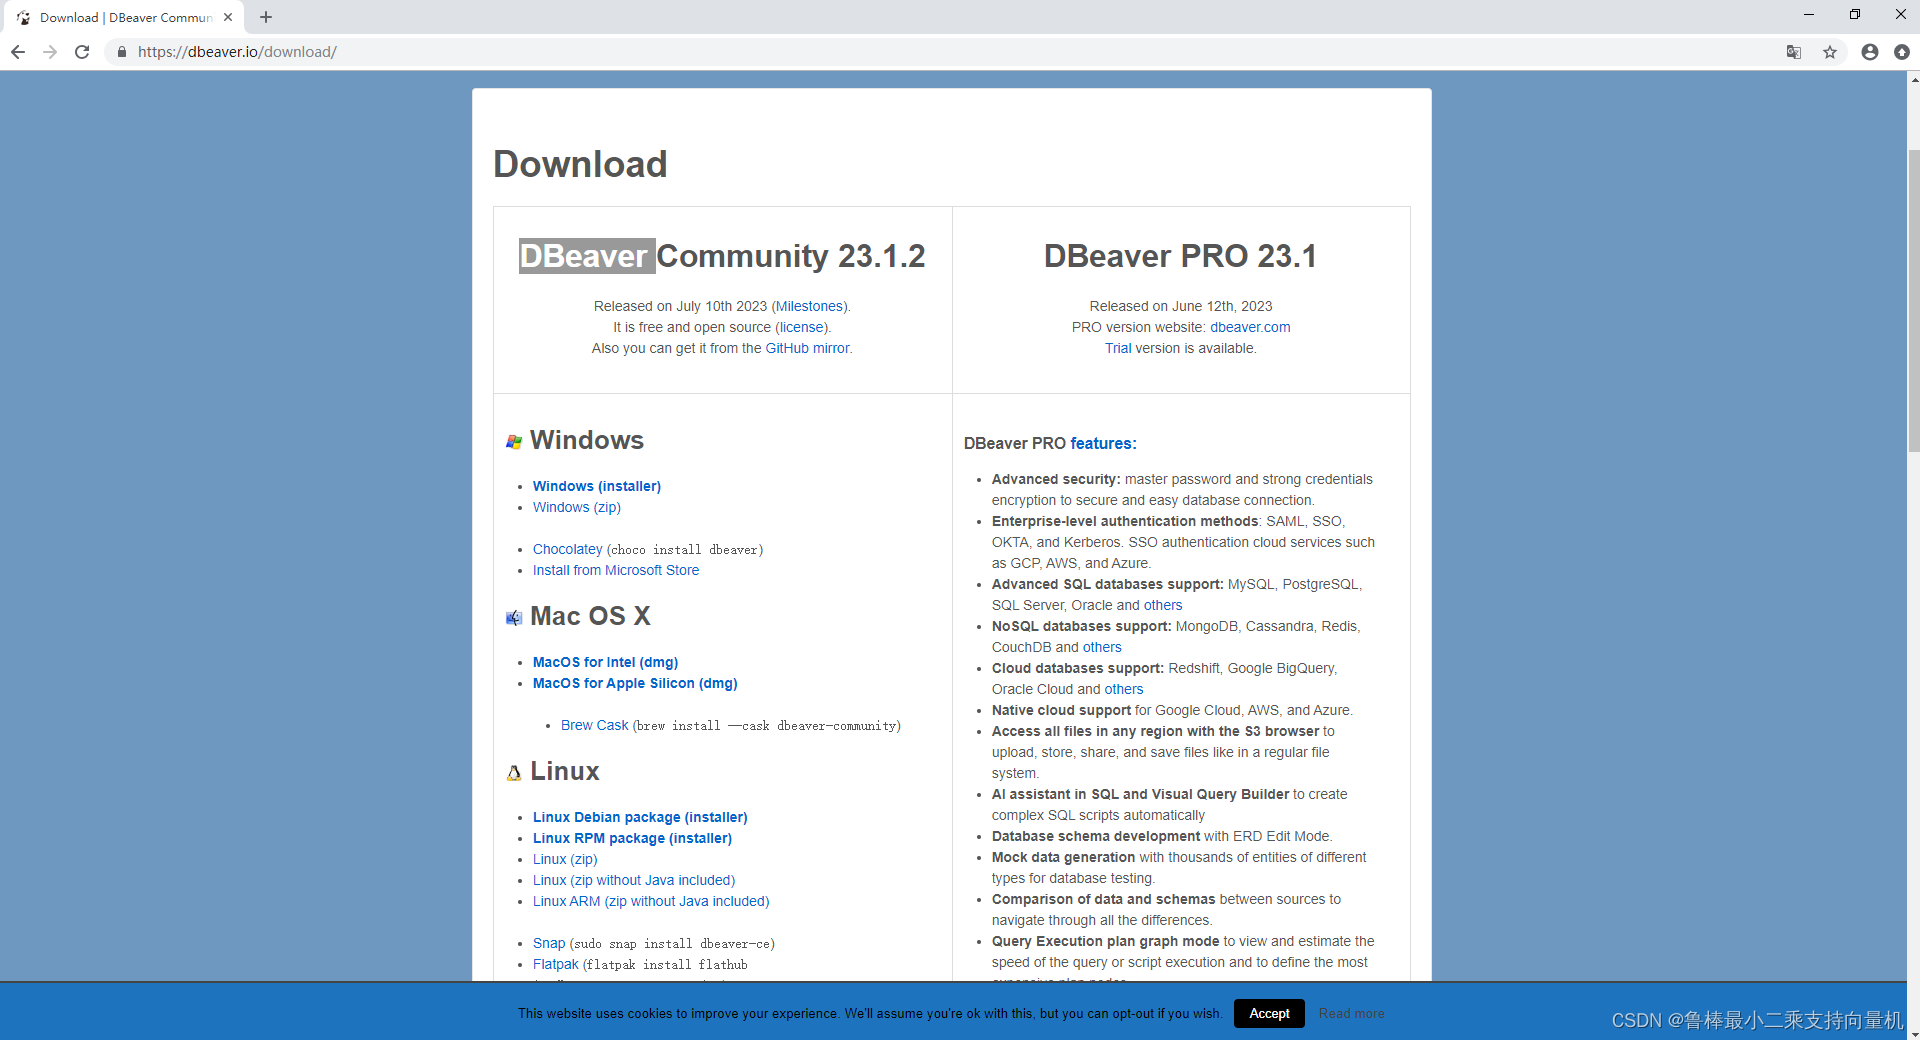Screen dimensions: 1920x1040
Task: Click the 'sudo snap install dbeaver-ce' text
Action: click(x=672, y=944)
